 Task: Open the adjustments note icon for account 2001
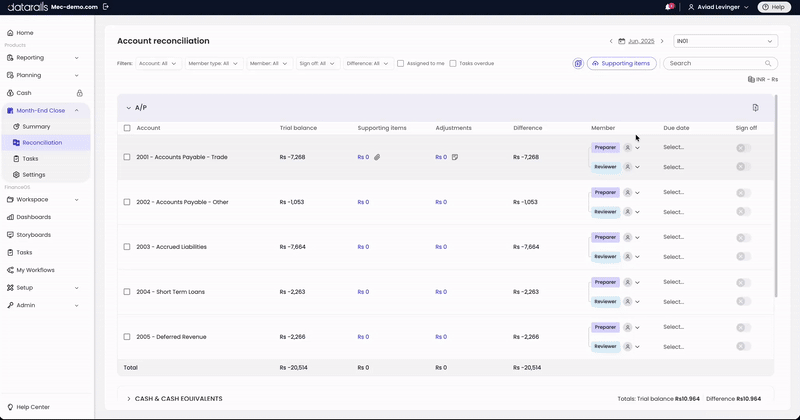pyautogui.click(x=455, y=157)
